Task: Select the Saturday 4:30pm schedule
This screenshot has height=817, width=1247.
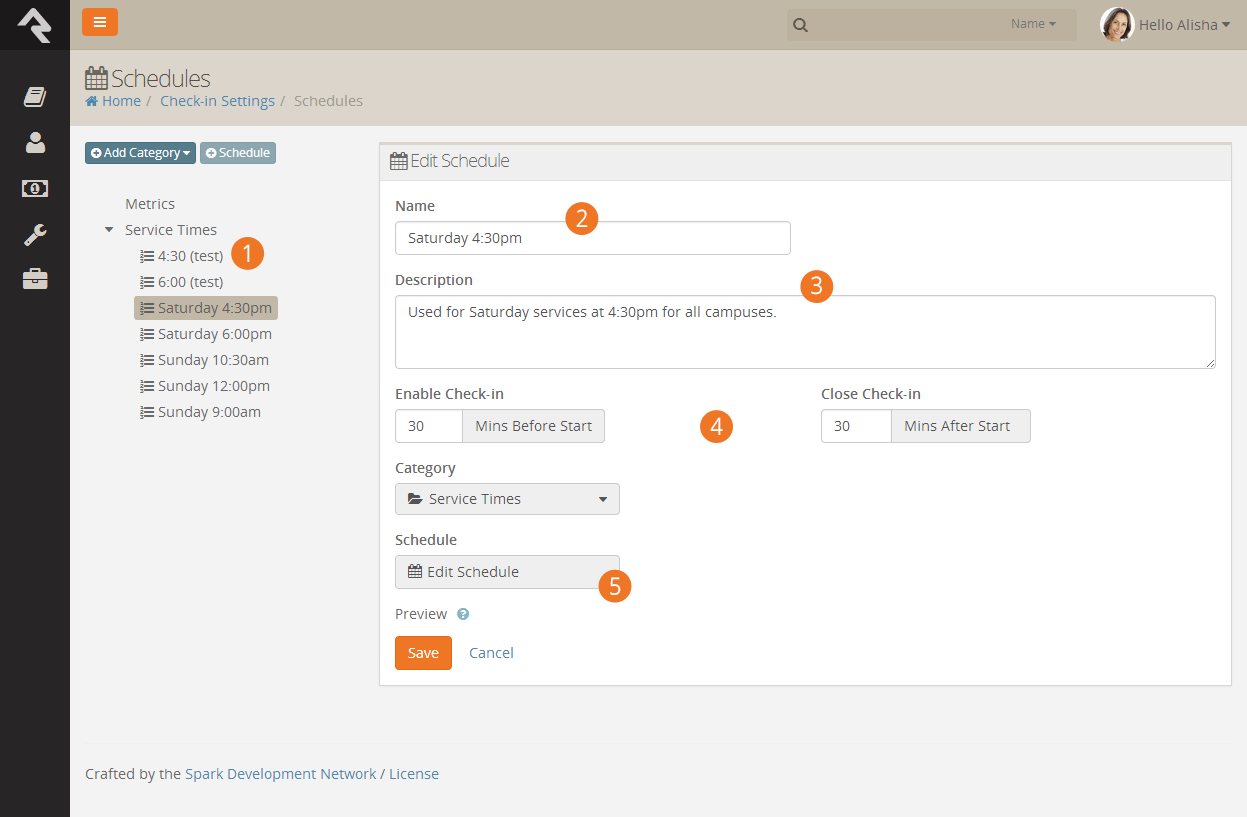Action: [206, 308]
